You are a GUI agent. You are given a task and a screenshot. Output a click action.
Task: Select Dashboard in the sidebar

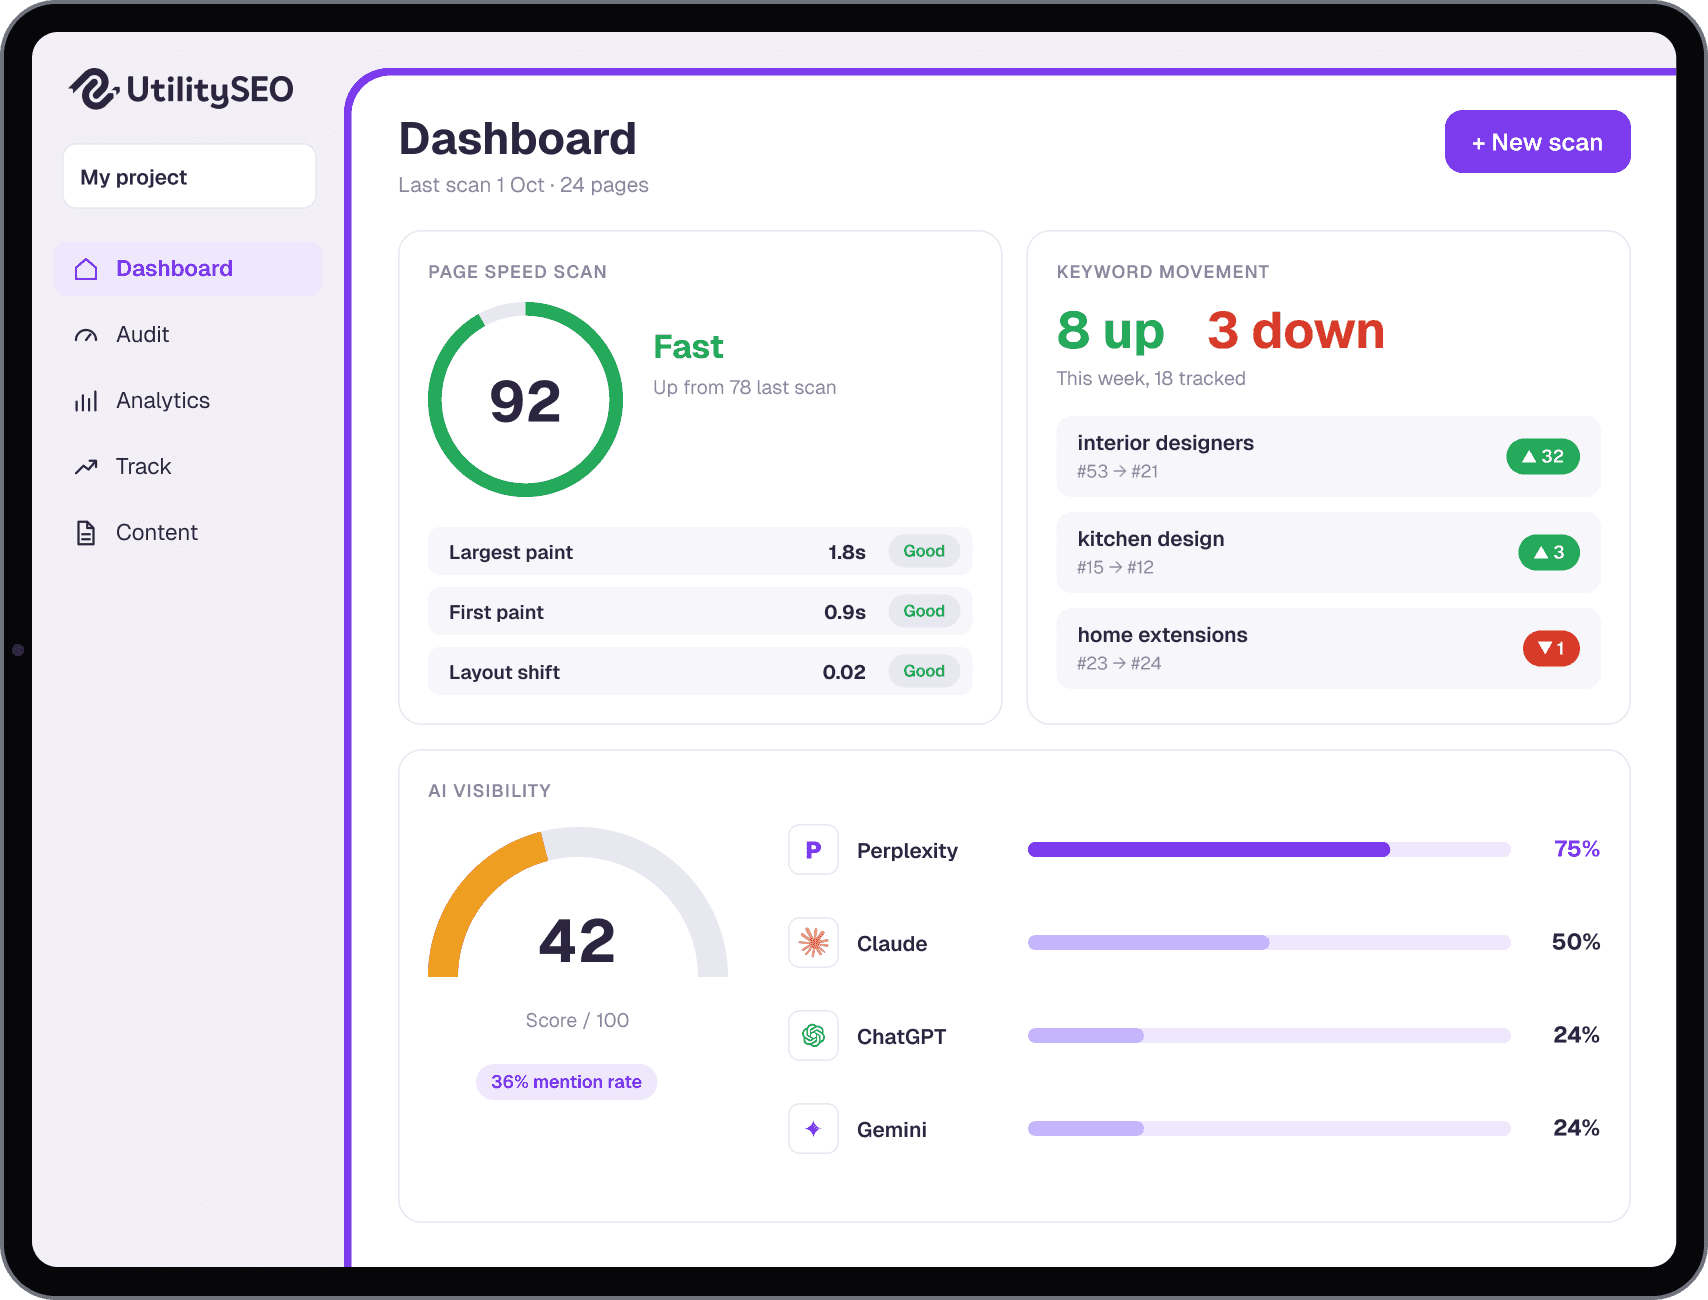(188, 269)
